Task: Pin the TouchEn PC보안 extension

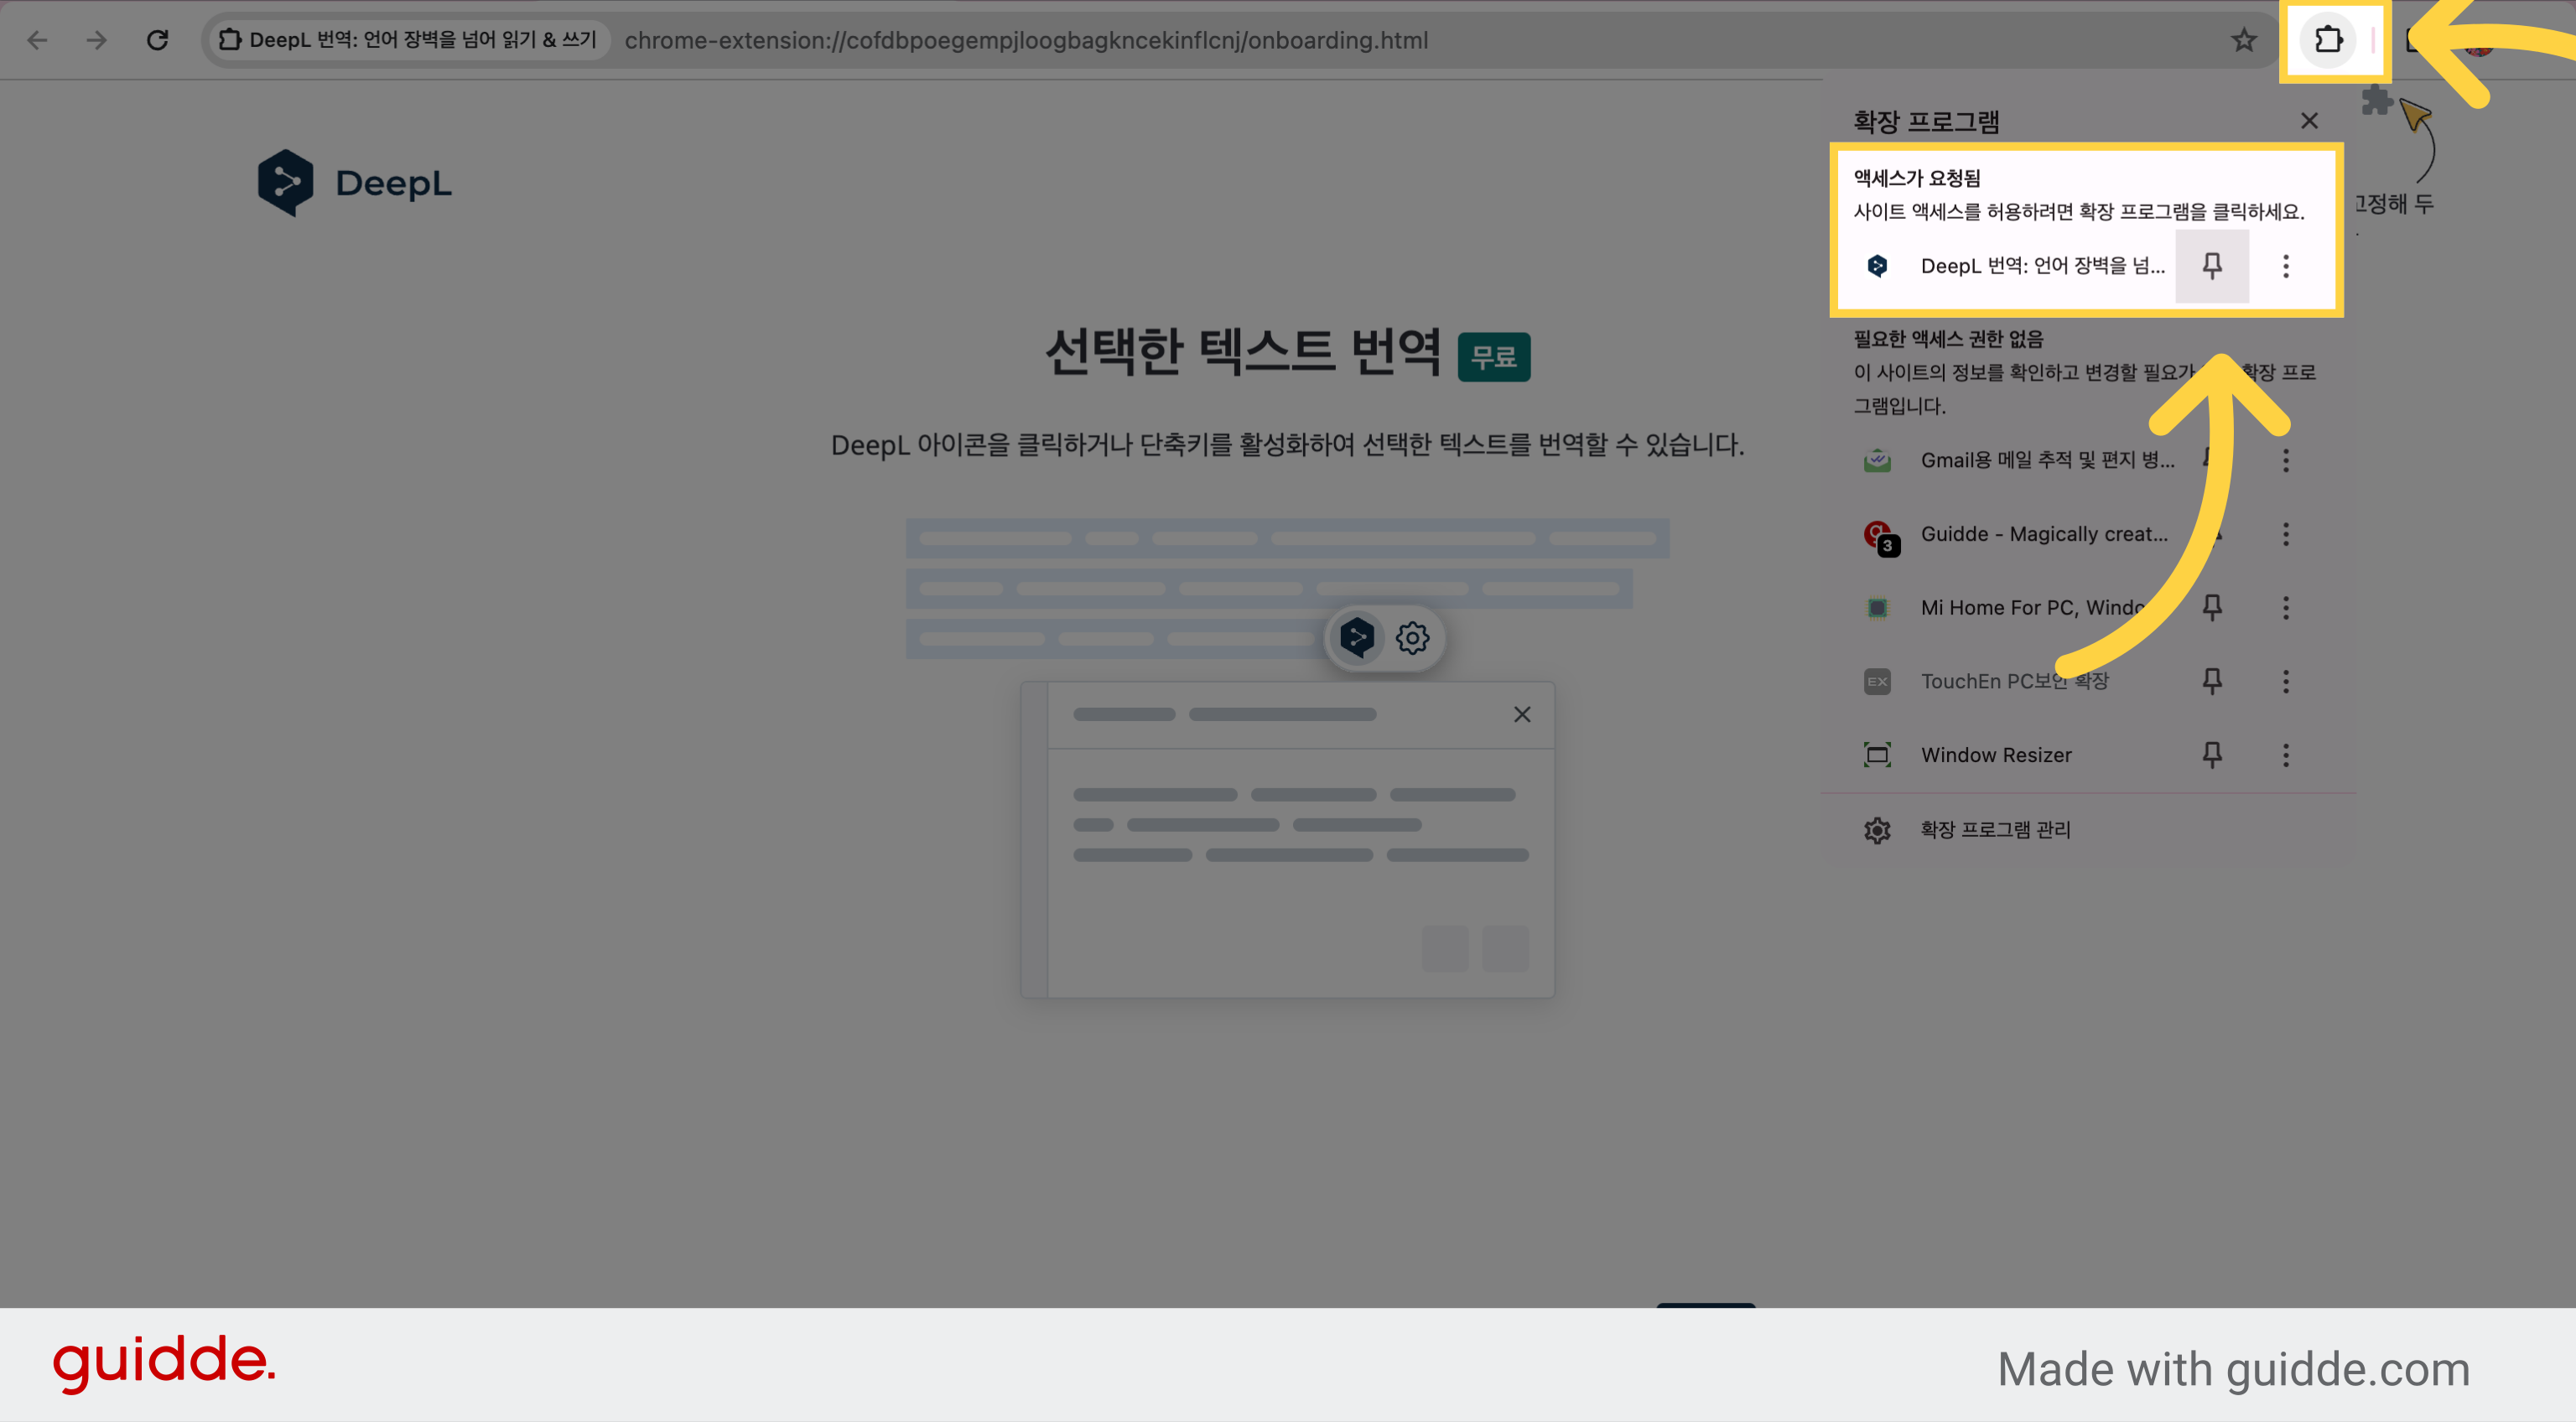Action: click(x=2212, y=681)
